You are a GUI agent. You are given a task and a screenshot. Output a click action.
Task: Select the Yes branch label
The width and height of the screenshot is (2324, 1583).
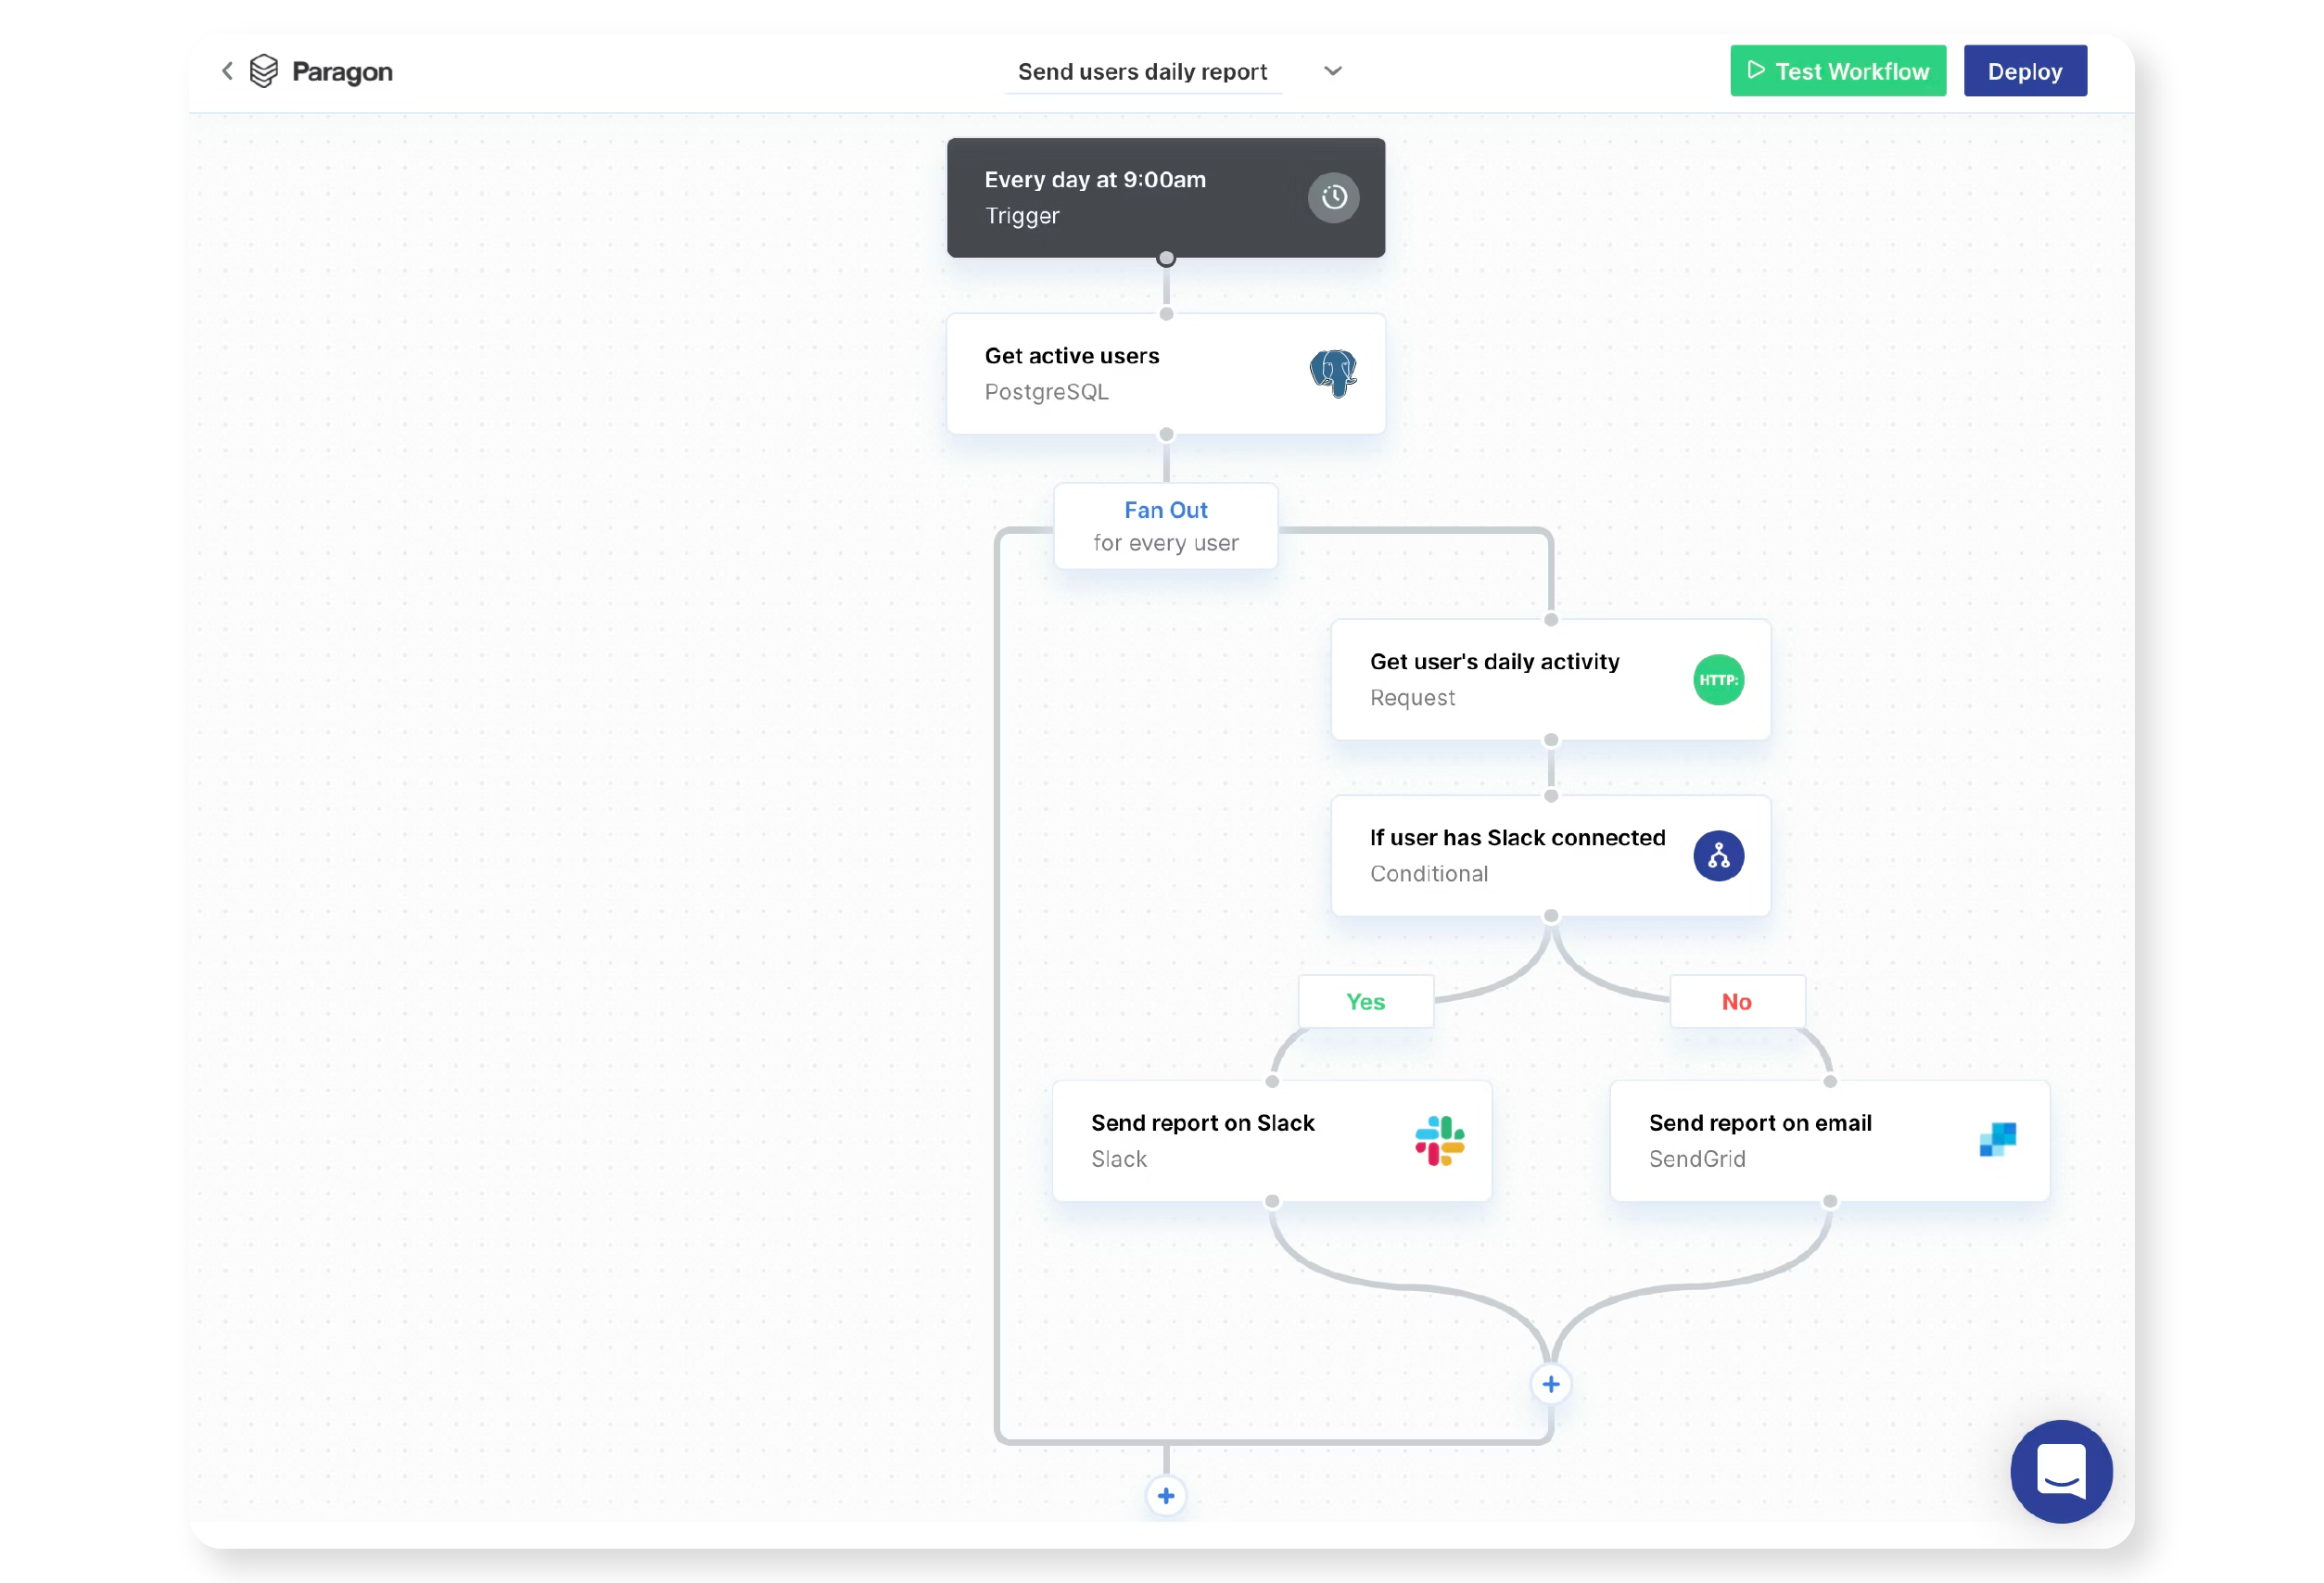coord(1365,1001)
